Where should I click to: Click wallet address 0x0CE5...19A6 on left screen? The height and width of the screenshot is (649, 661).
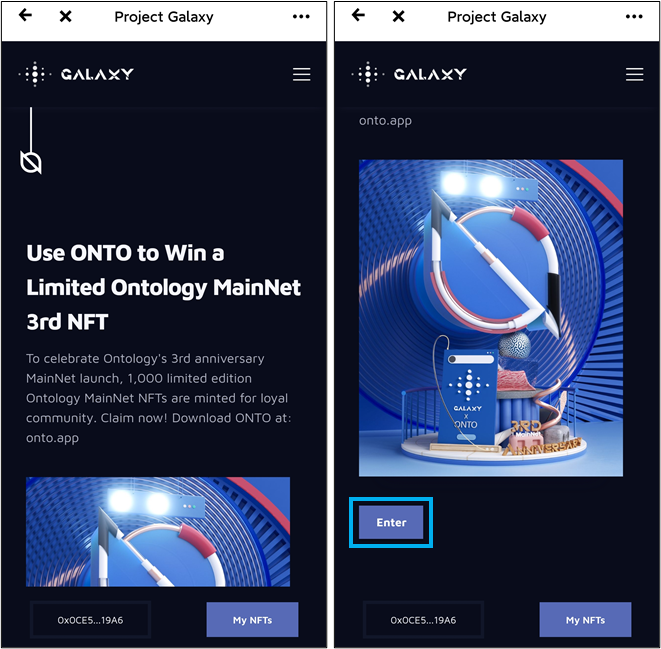(90, 620)
